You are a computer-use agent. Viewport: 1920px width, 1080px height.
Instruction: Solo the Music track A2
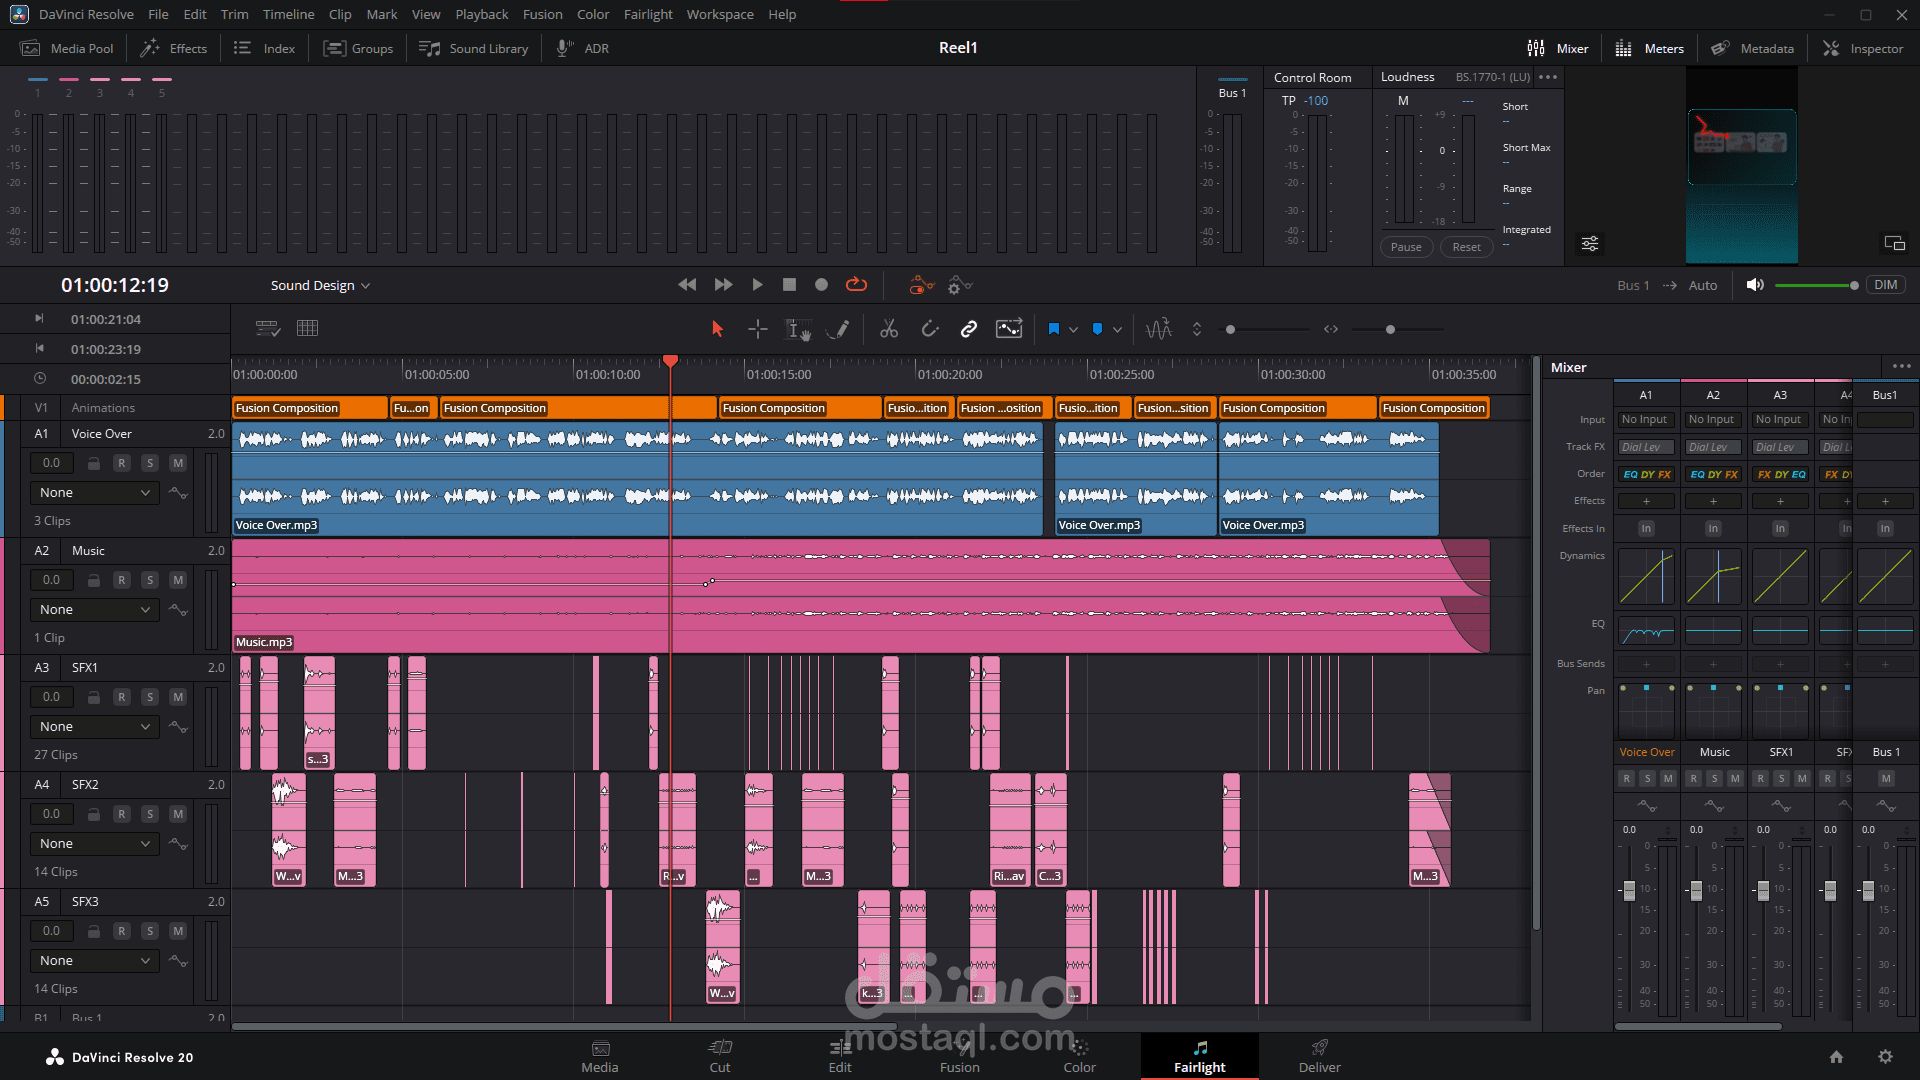coord(150,580)
